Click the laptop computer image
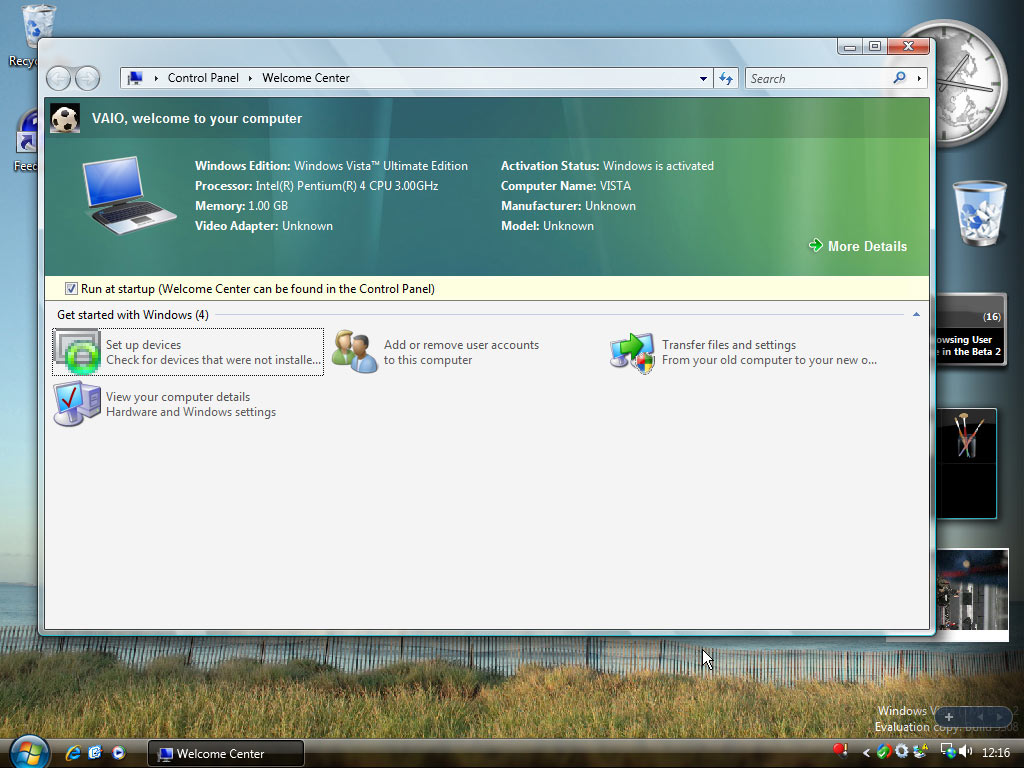1024x768 pixels. pyautogui.click(x=129, y=195)
